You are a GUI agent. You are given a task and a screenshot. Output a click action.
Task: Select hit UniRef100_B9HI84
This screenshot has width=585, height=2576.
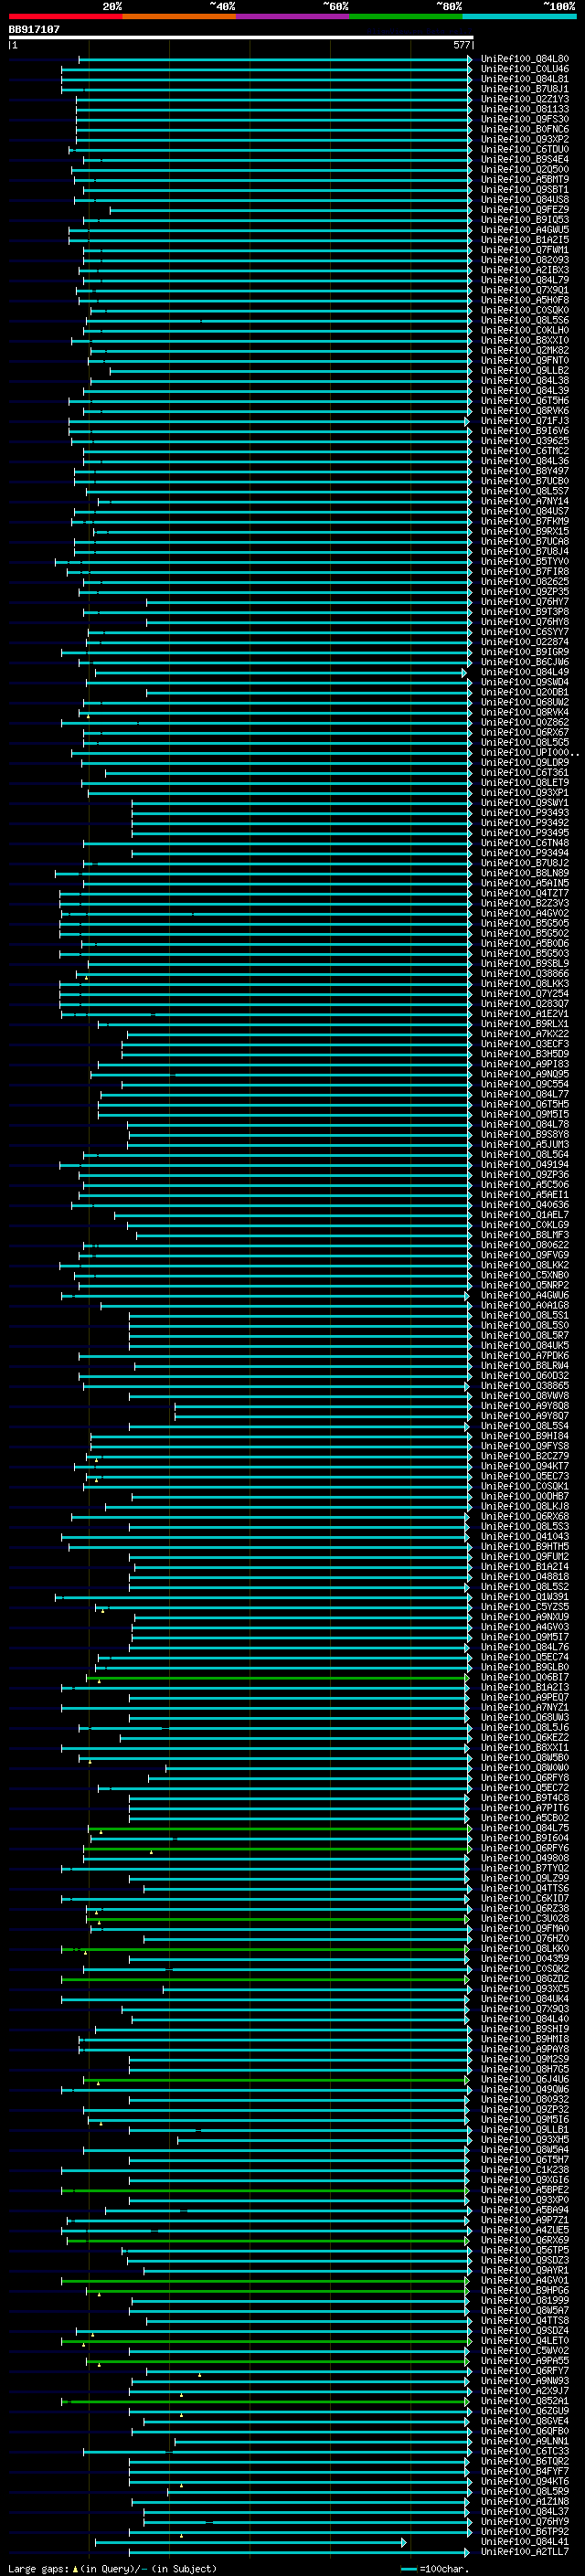coord(525,1436)
